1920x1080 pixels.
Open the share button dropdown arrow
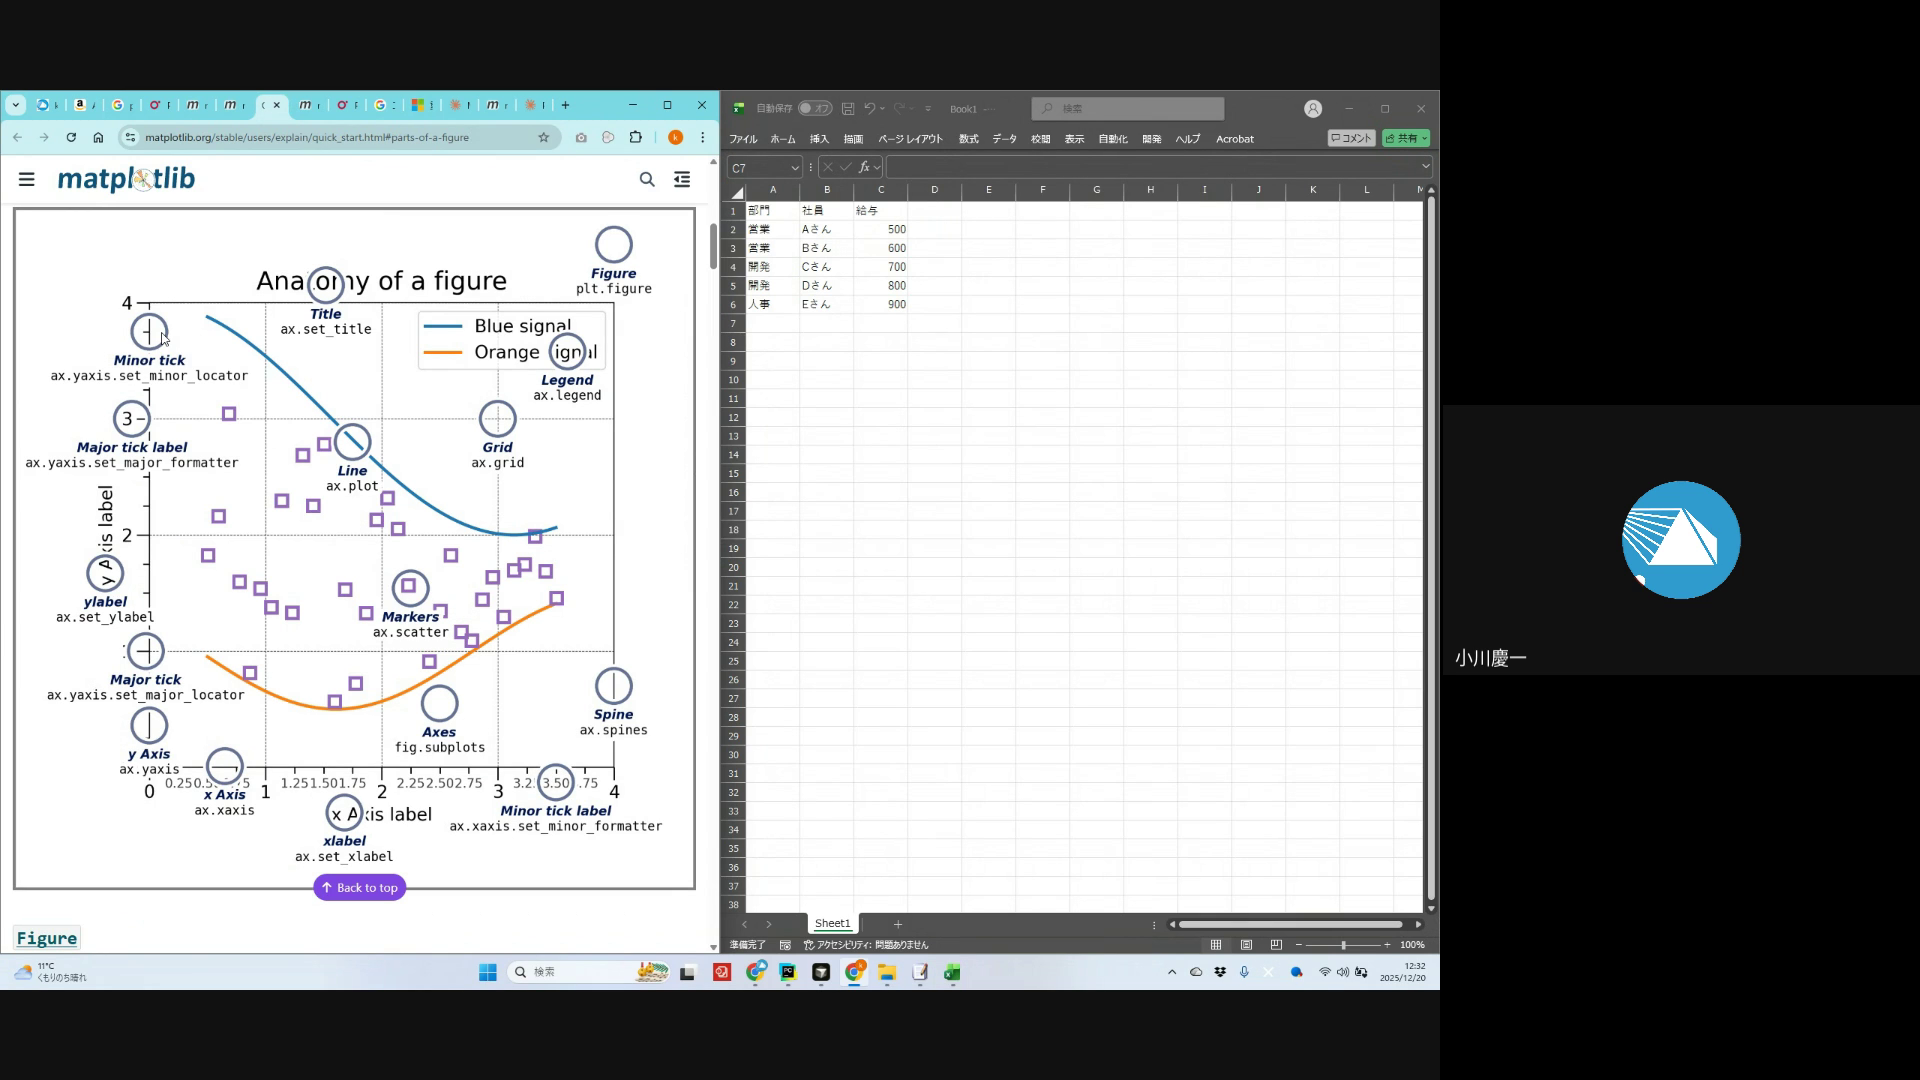pyautogui.click(x=1424, y=138)
